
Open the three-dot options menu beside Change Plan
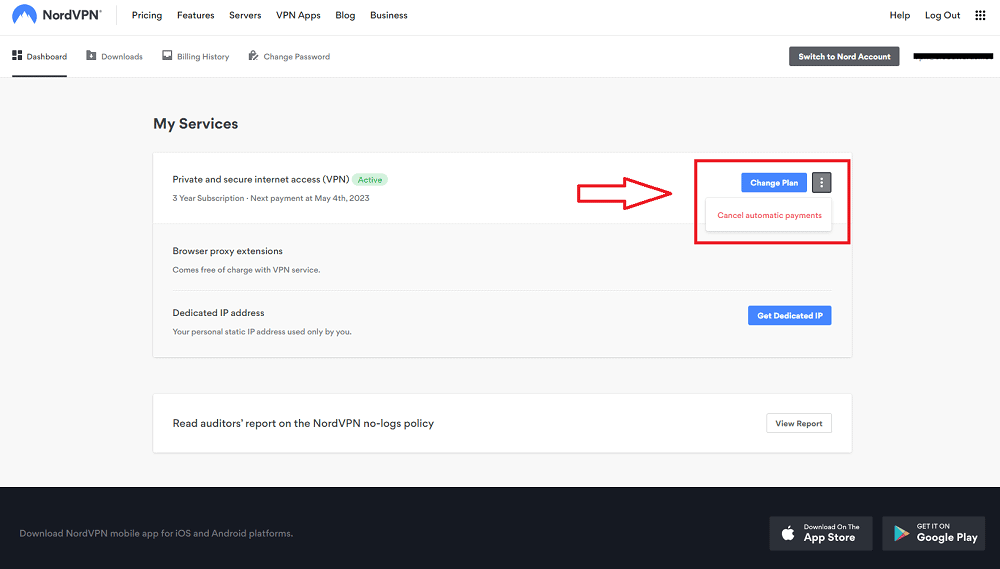pos(821,182)
